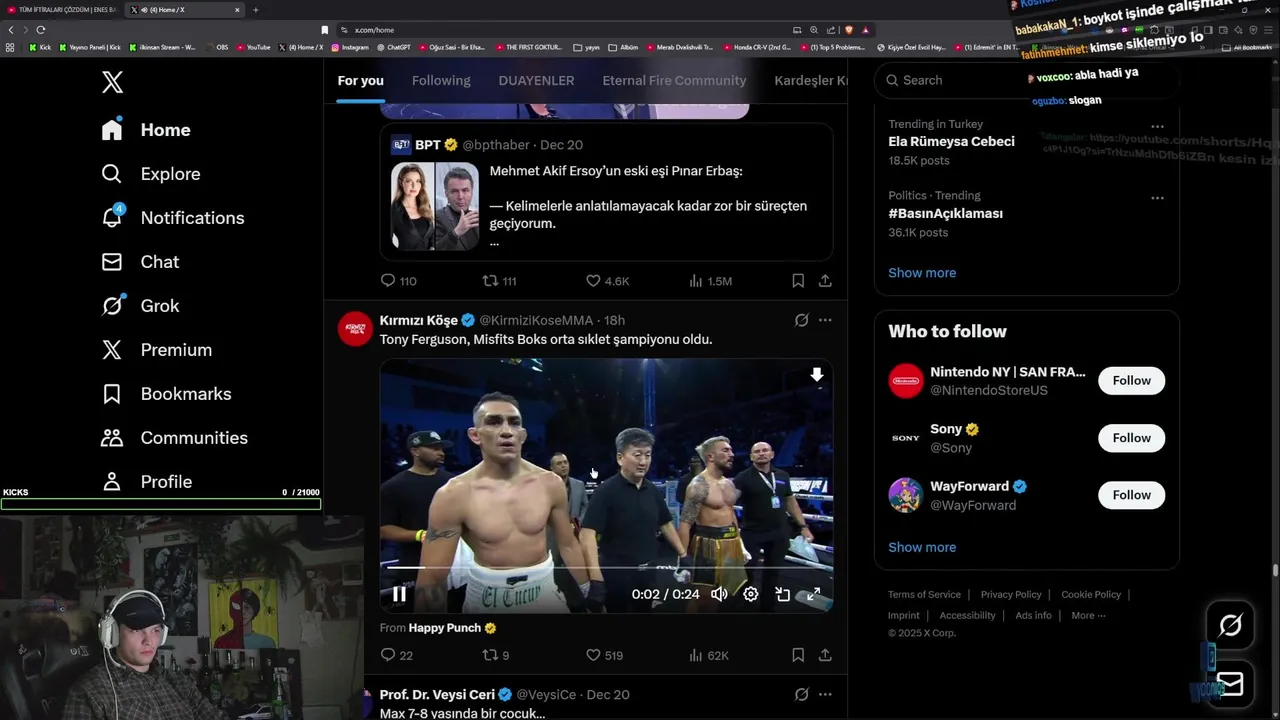Open the YouTube bookmark
The image size is (1280, 720).
tap(253, 47)
